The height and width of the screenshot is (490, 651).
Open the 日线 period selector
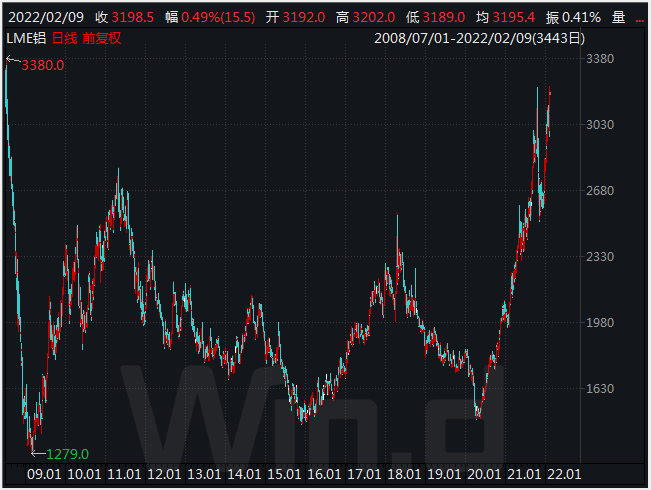63,38
